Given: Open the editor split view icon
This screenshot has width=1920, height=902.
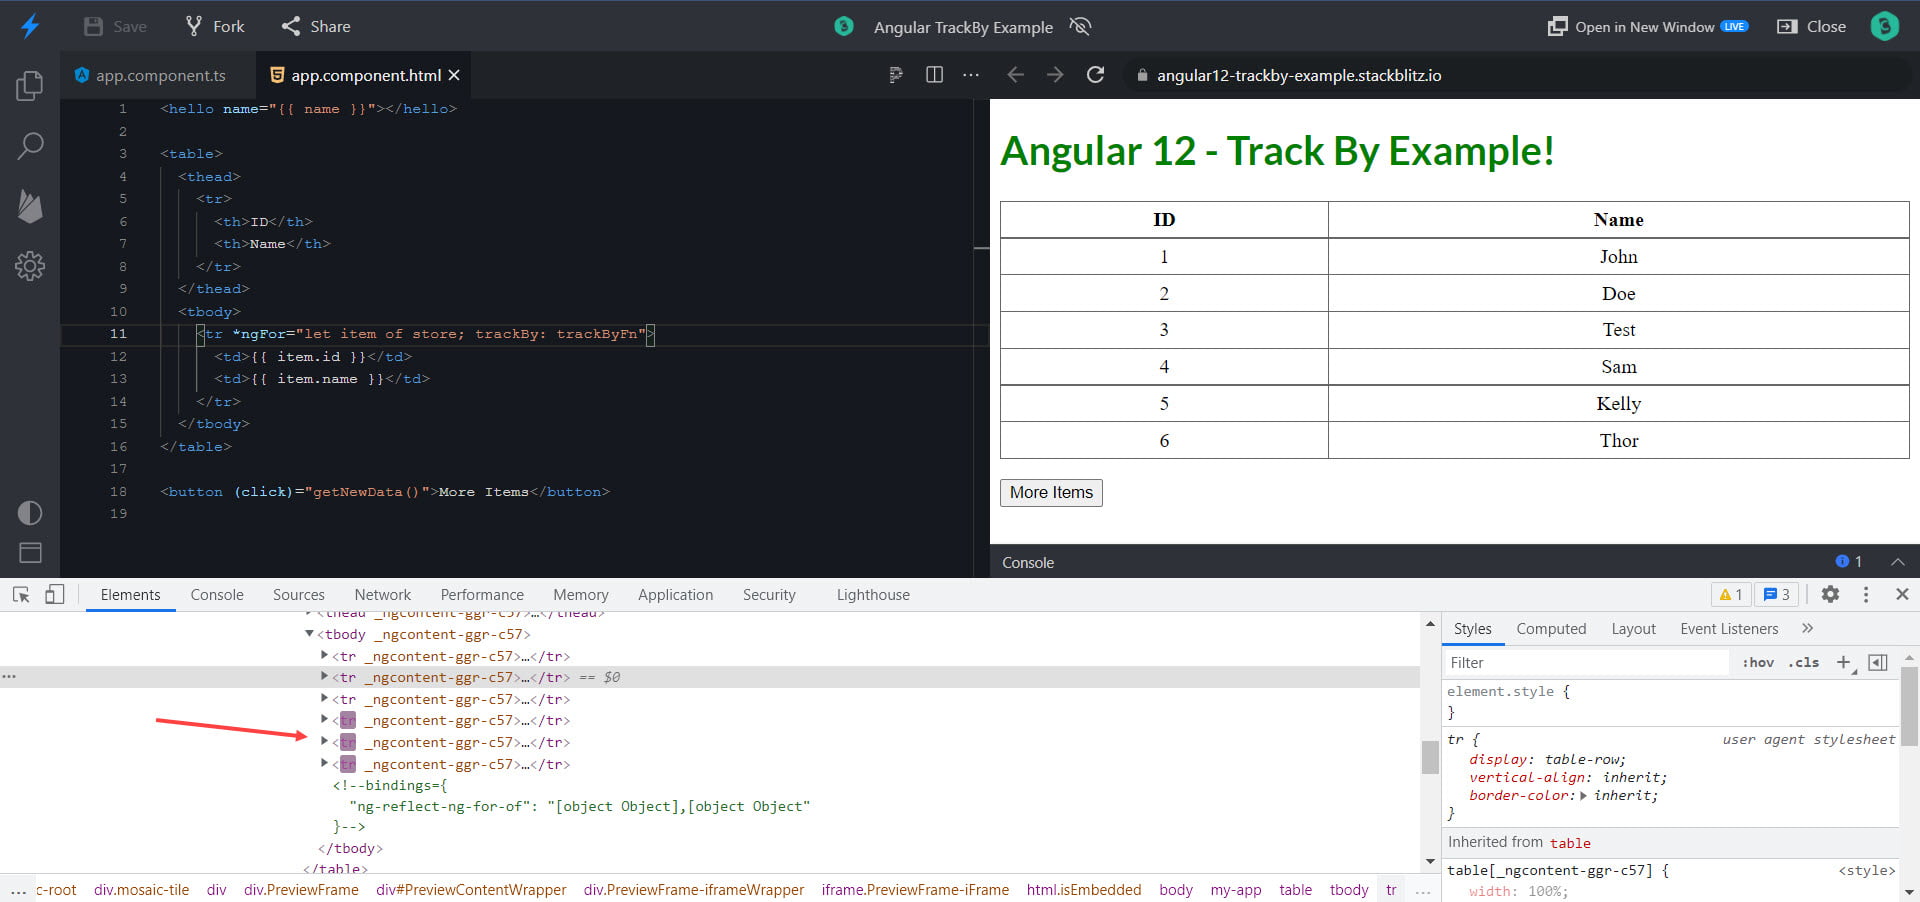Looking at the screenshot, I should (x=933, y=74).
